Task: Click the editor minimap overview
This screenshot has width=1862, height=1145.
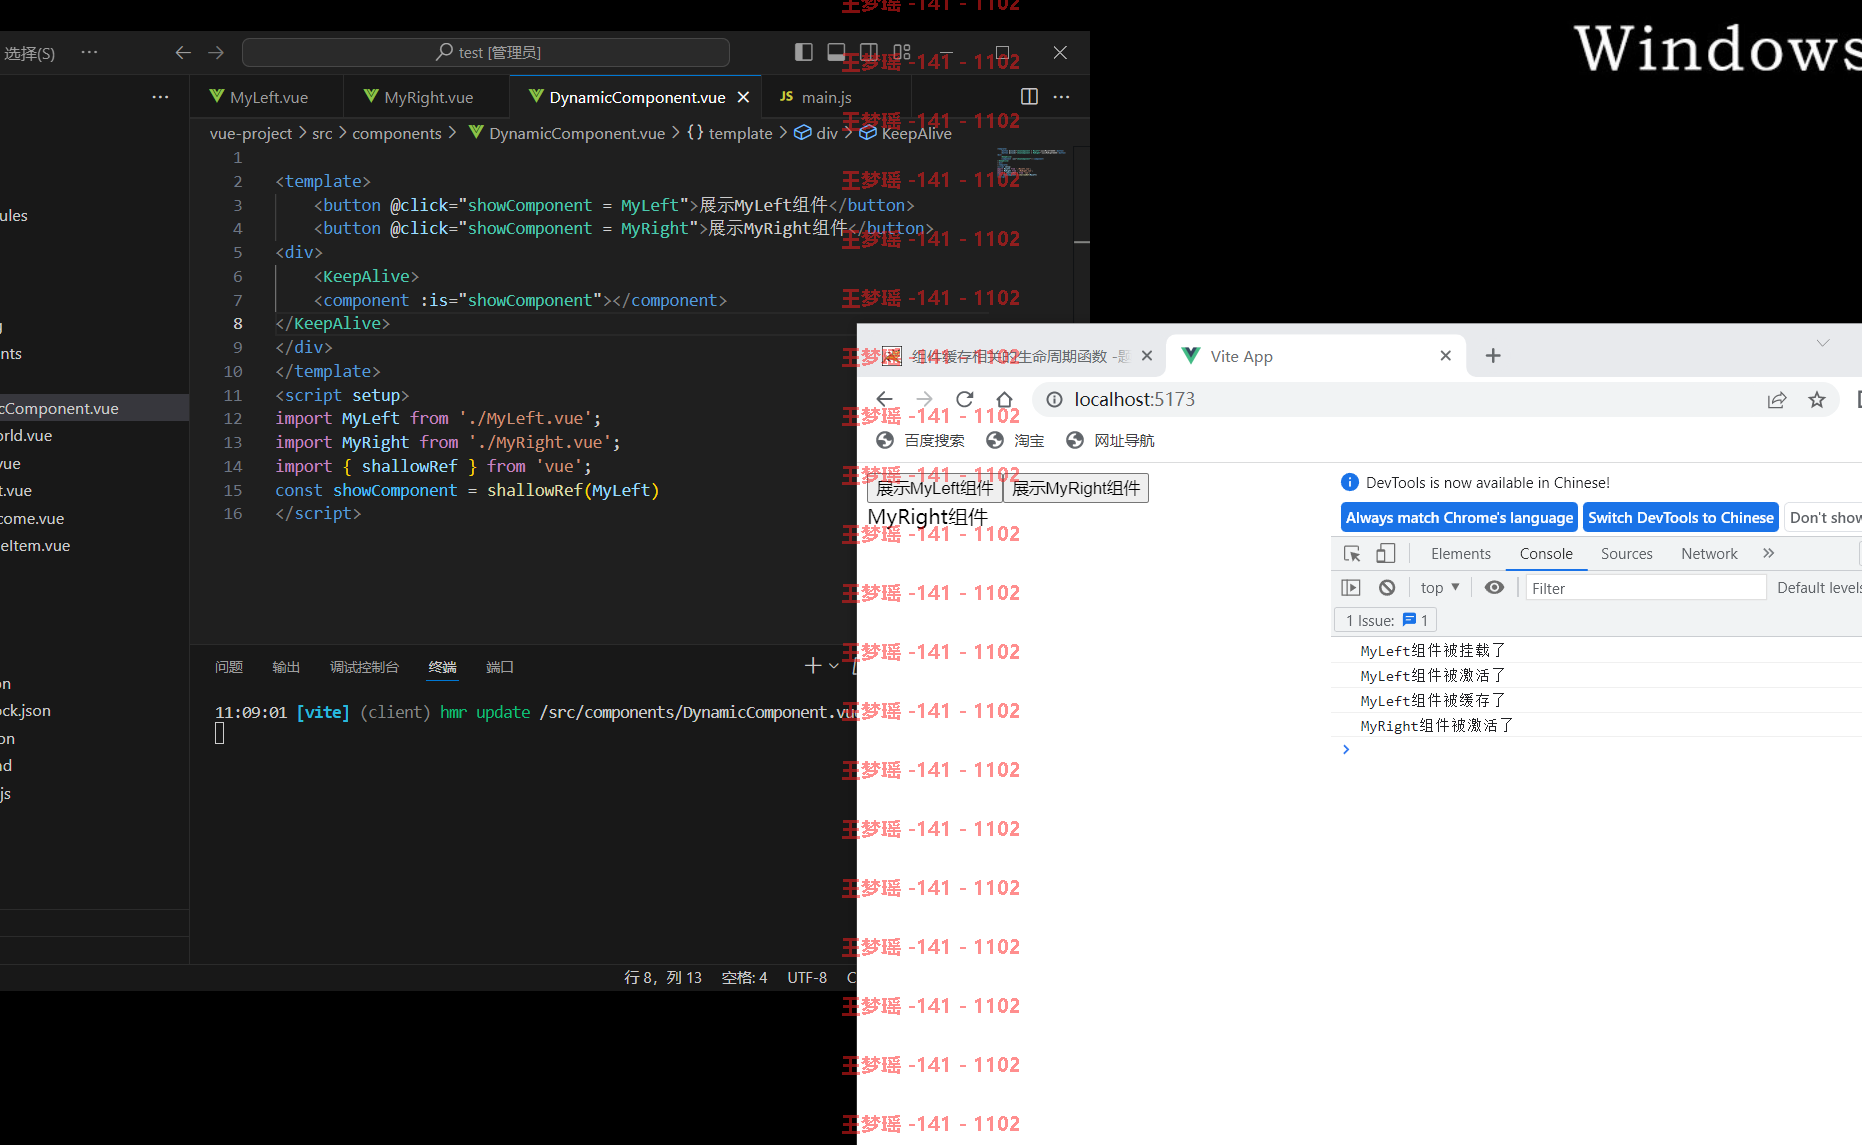Action: [x=1031, y=162]
